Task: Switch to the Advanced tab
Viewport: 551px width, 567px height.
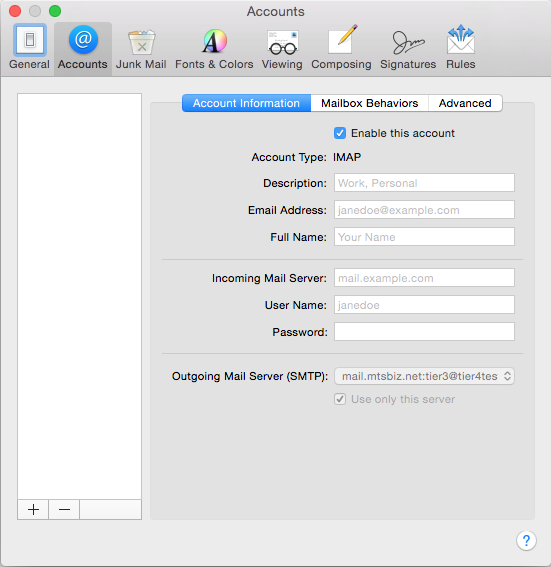Action: [465, 103]
